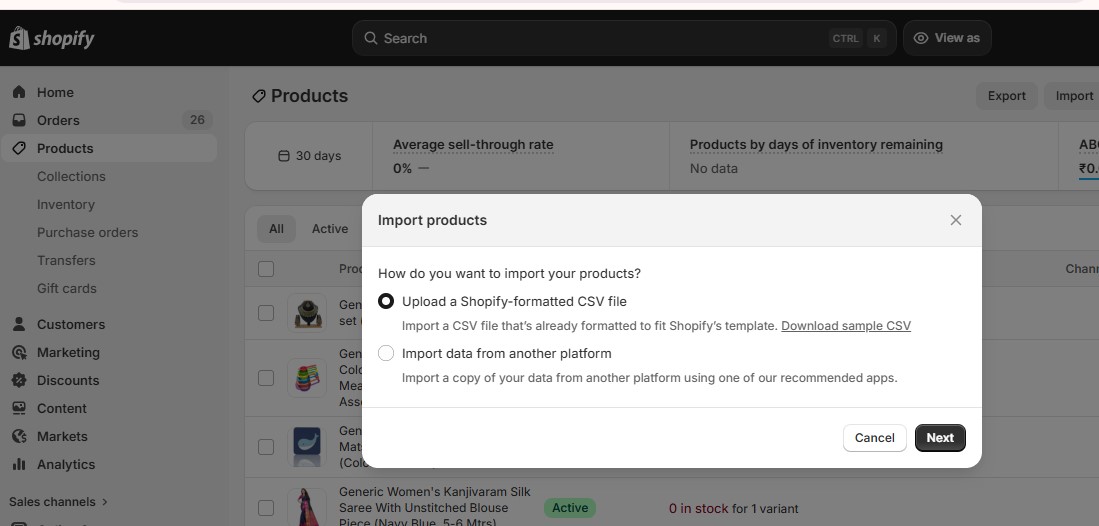Open the Download sample CSV link
This screenshot has width=1099, height=526.
846,326
